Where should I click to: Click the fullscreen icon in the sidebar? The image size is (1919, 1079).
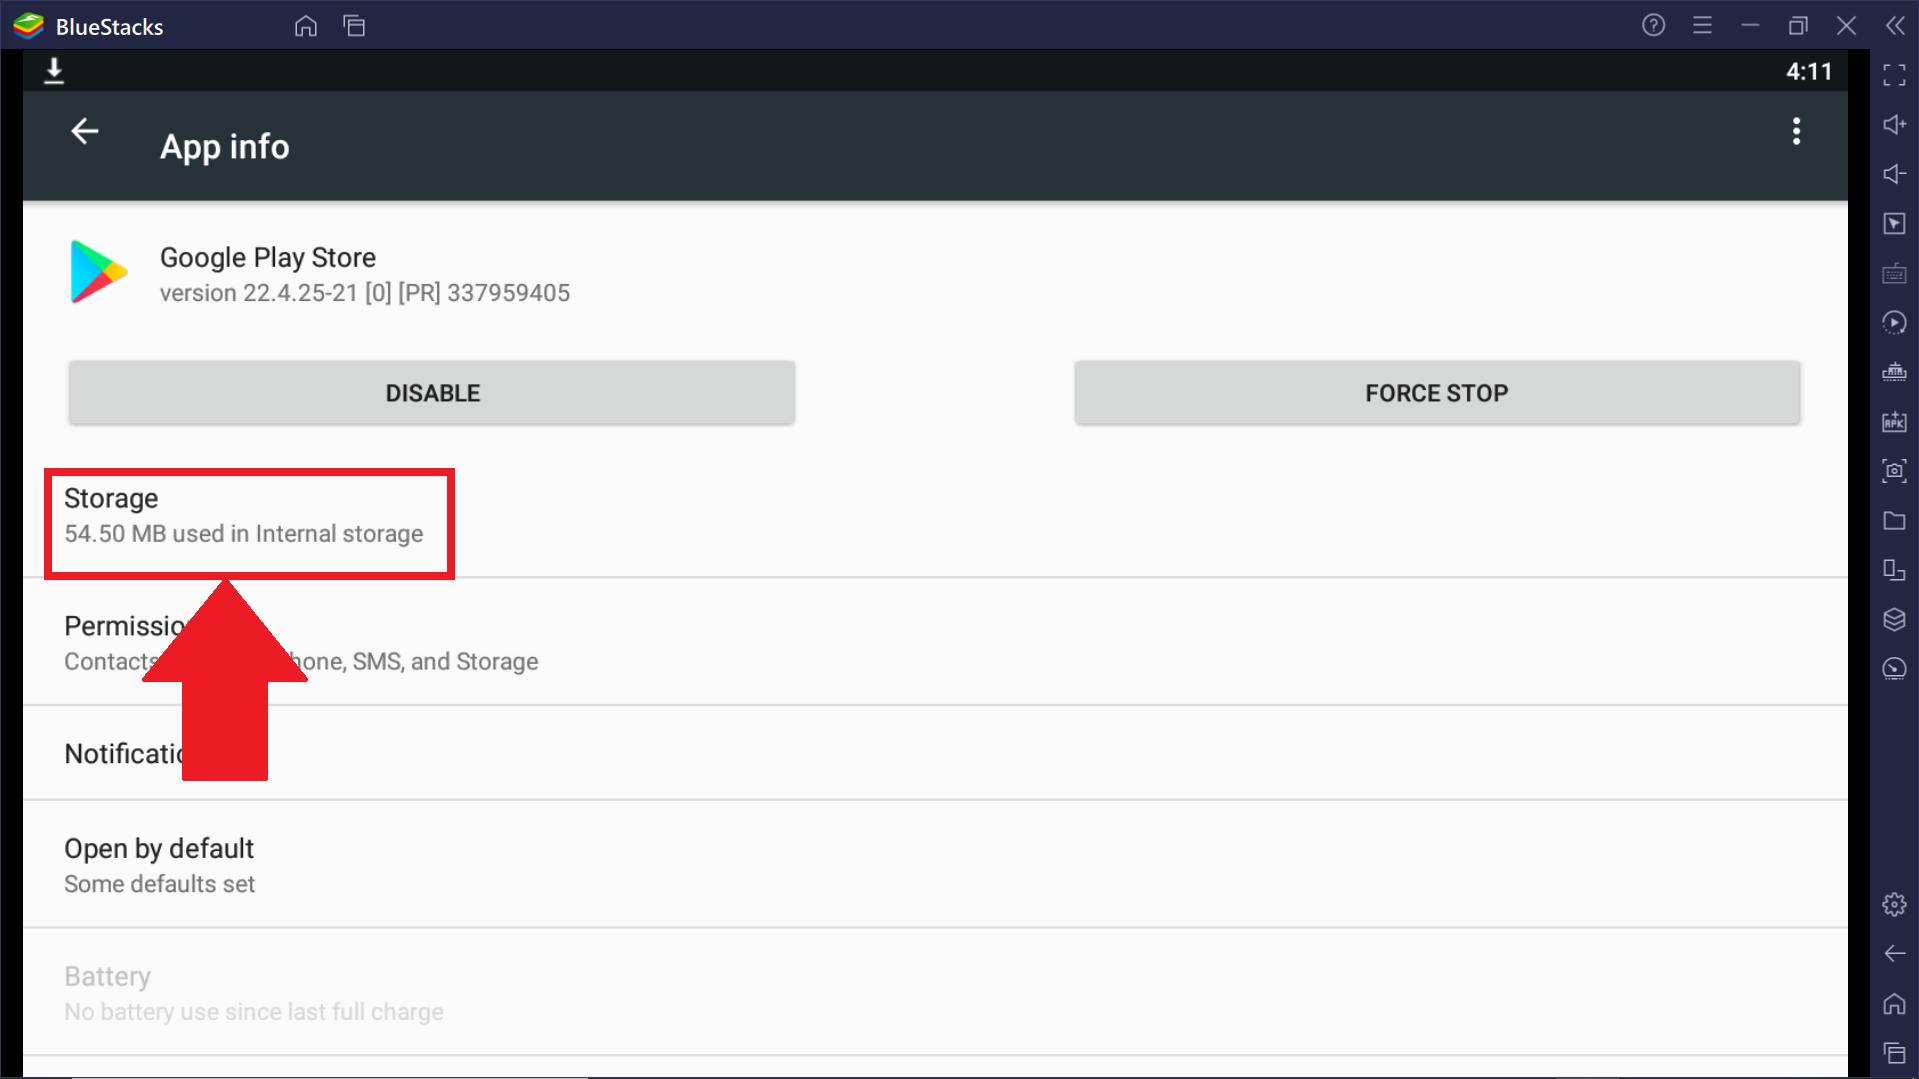1894,75
